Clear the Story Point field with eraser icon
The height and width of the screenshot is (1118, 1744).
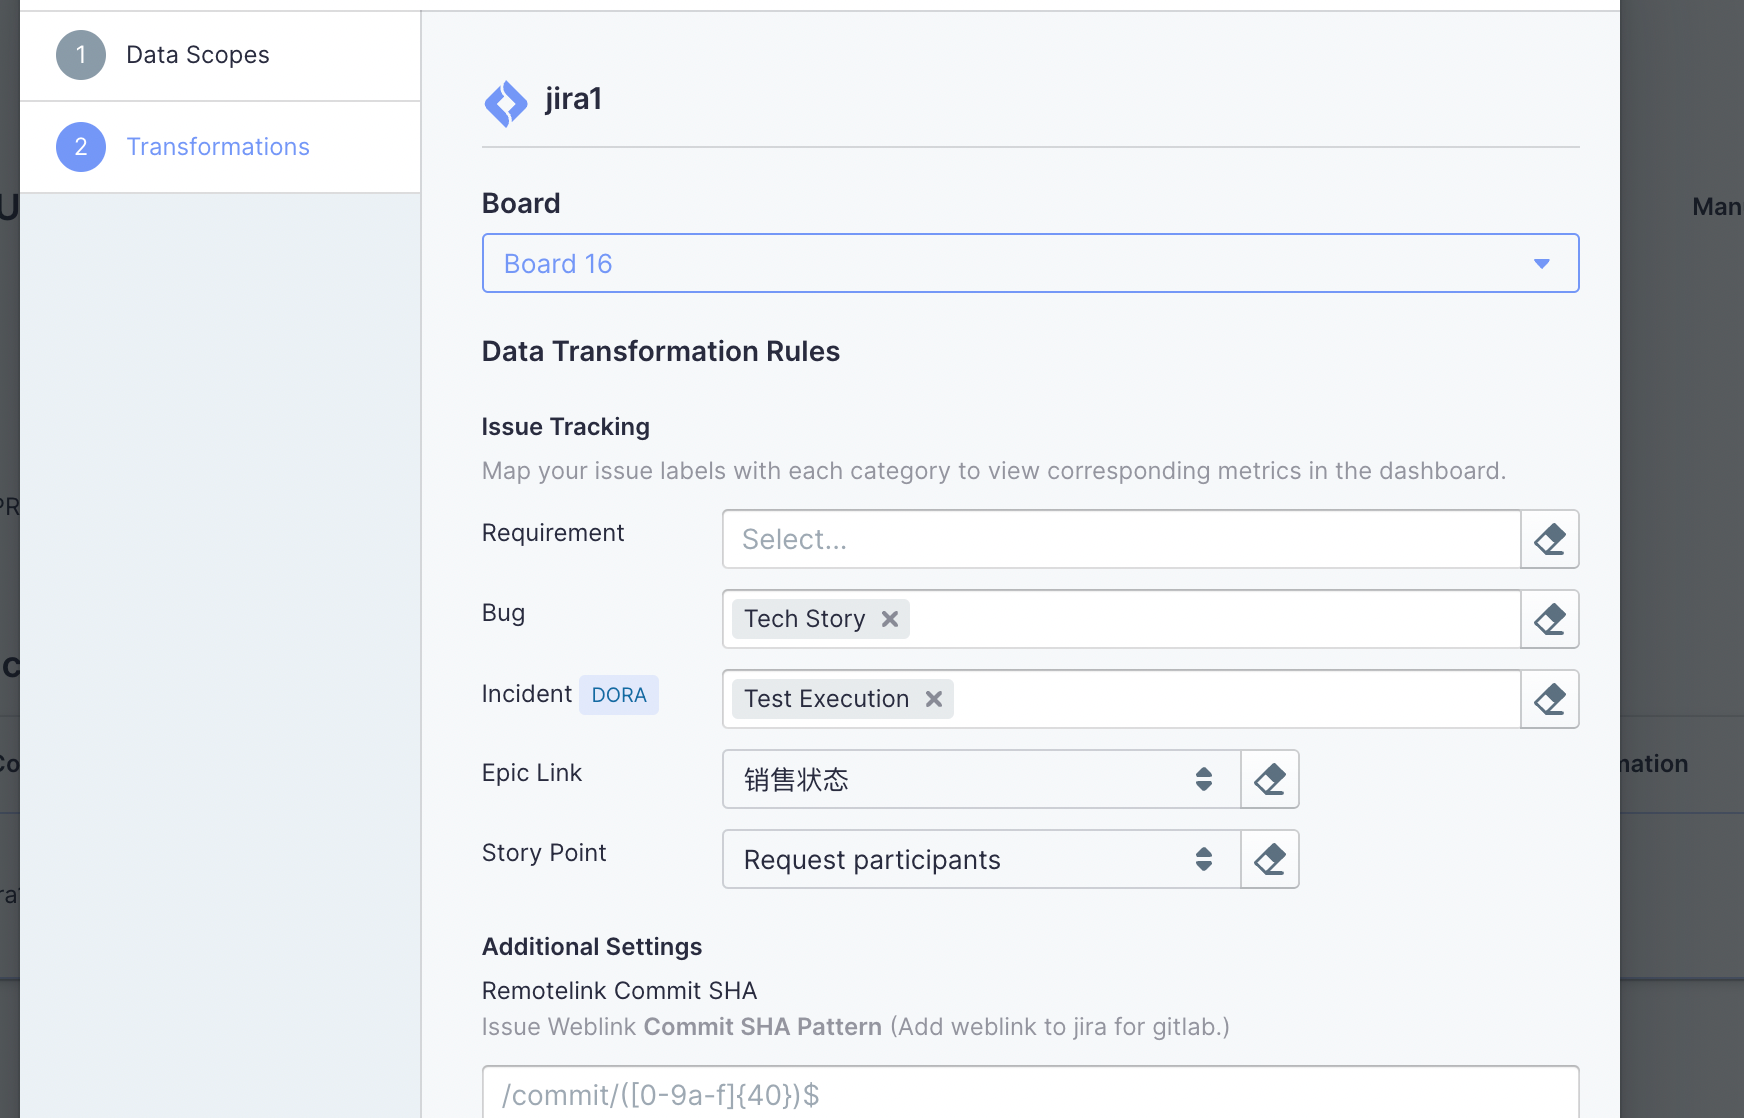[1270, 859]
